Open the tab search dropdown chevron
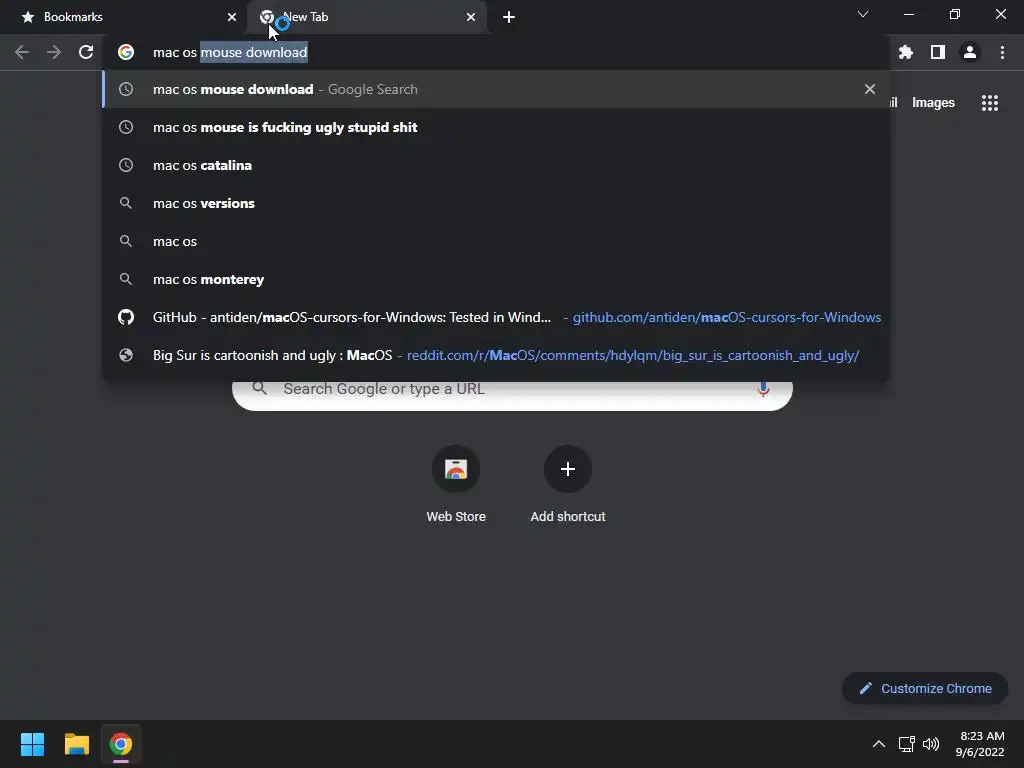This screenshot has height=768, width=1024. pos(863,14)
